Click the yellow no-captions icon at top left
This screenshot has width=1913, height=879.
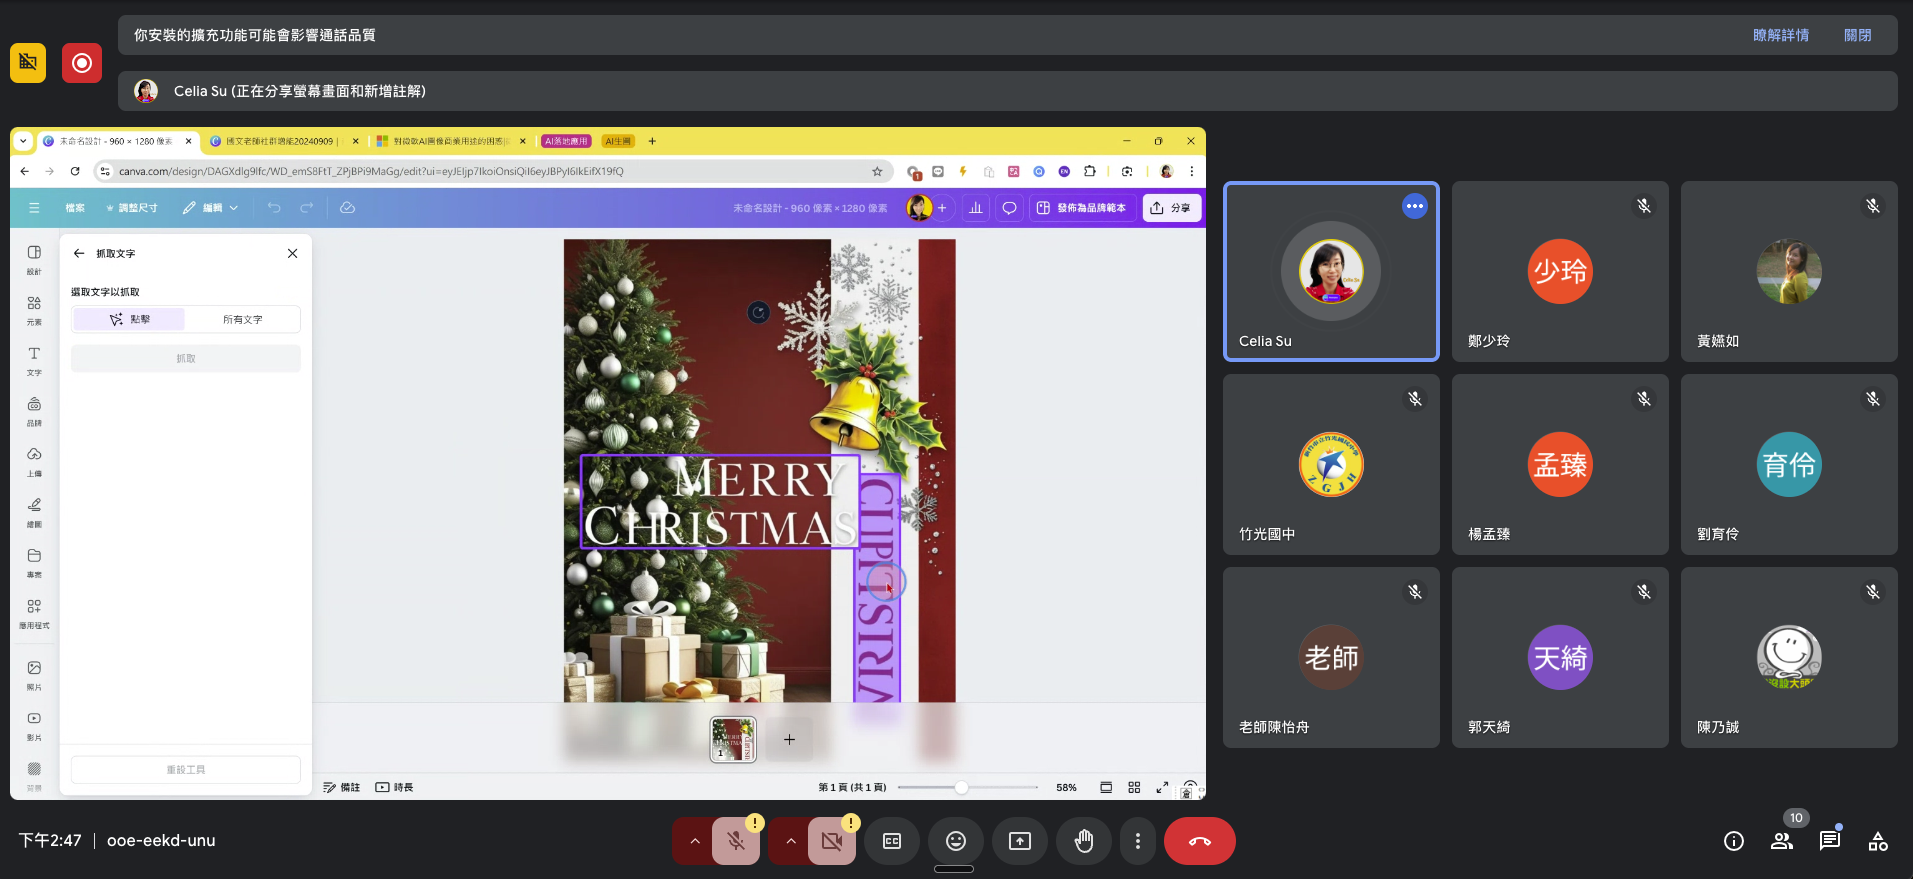click(x=28, y=63)
